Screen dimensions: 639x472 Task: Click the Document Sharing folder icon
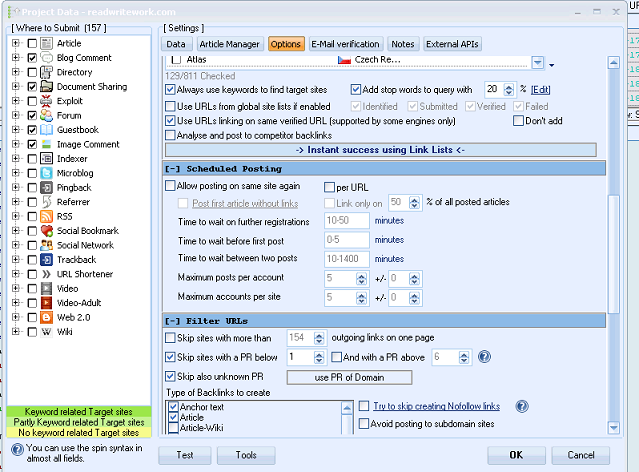coord(46,86)
